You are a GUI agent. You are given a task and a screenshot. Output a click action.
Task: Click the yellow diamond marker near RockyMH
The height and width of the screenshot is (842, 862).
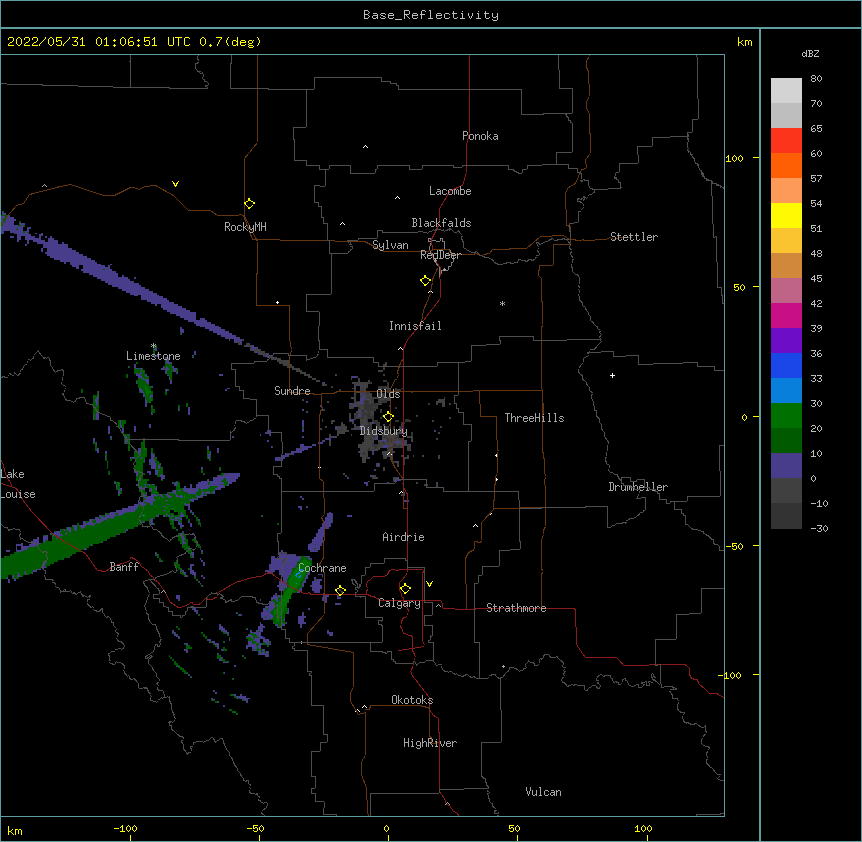click(x=250, y=203)
